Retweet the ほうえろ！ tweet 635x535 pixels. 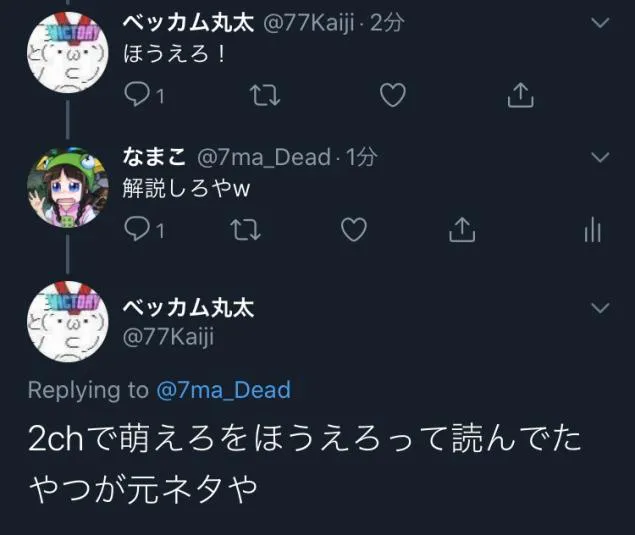(x=265, y=95)
